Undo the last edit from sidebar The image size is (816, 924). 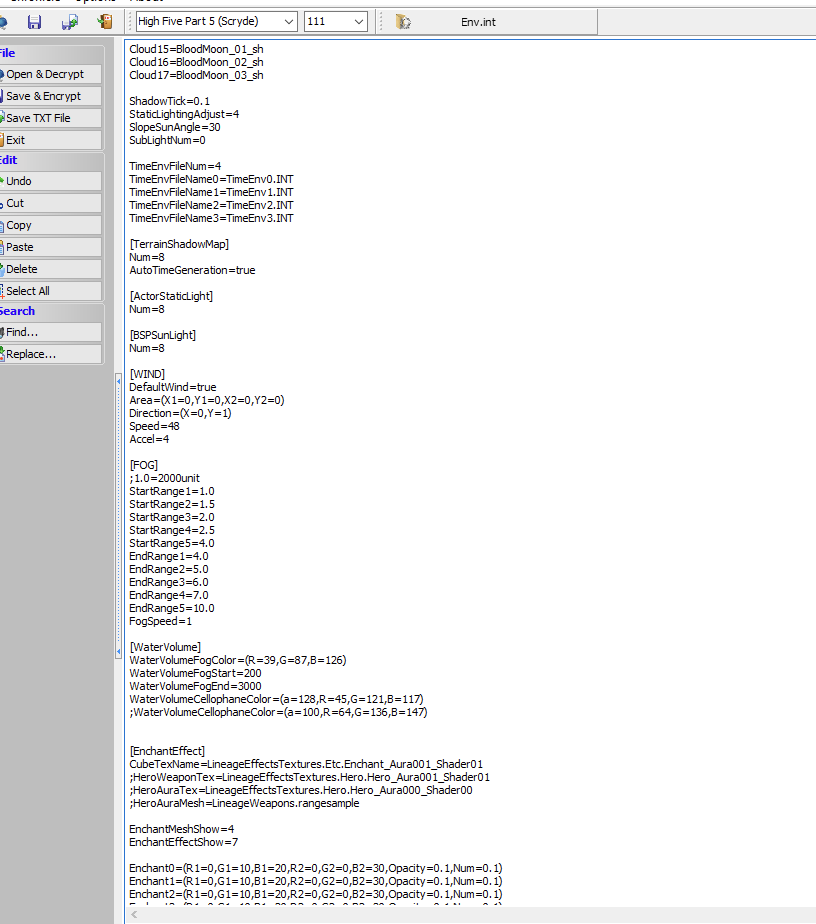tap(50, 181)
